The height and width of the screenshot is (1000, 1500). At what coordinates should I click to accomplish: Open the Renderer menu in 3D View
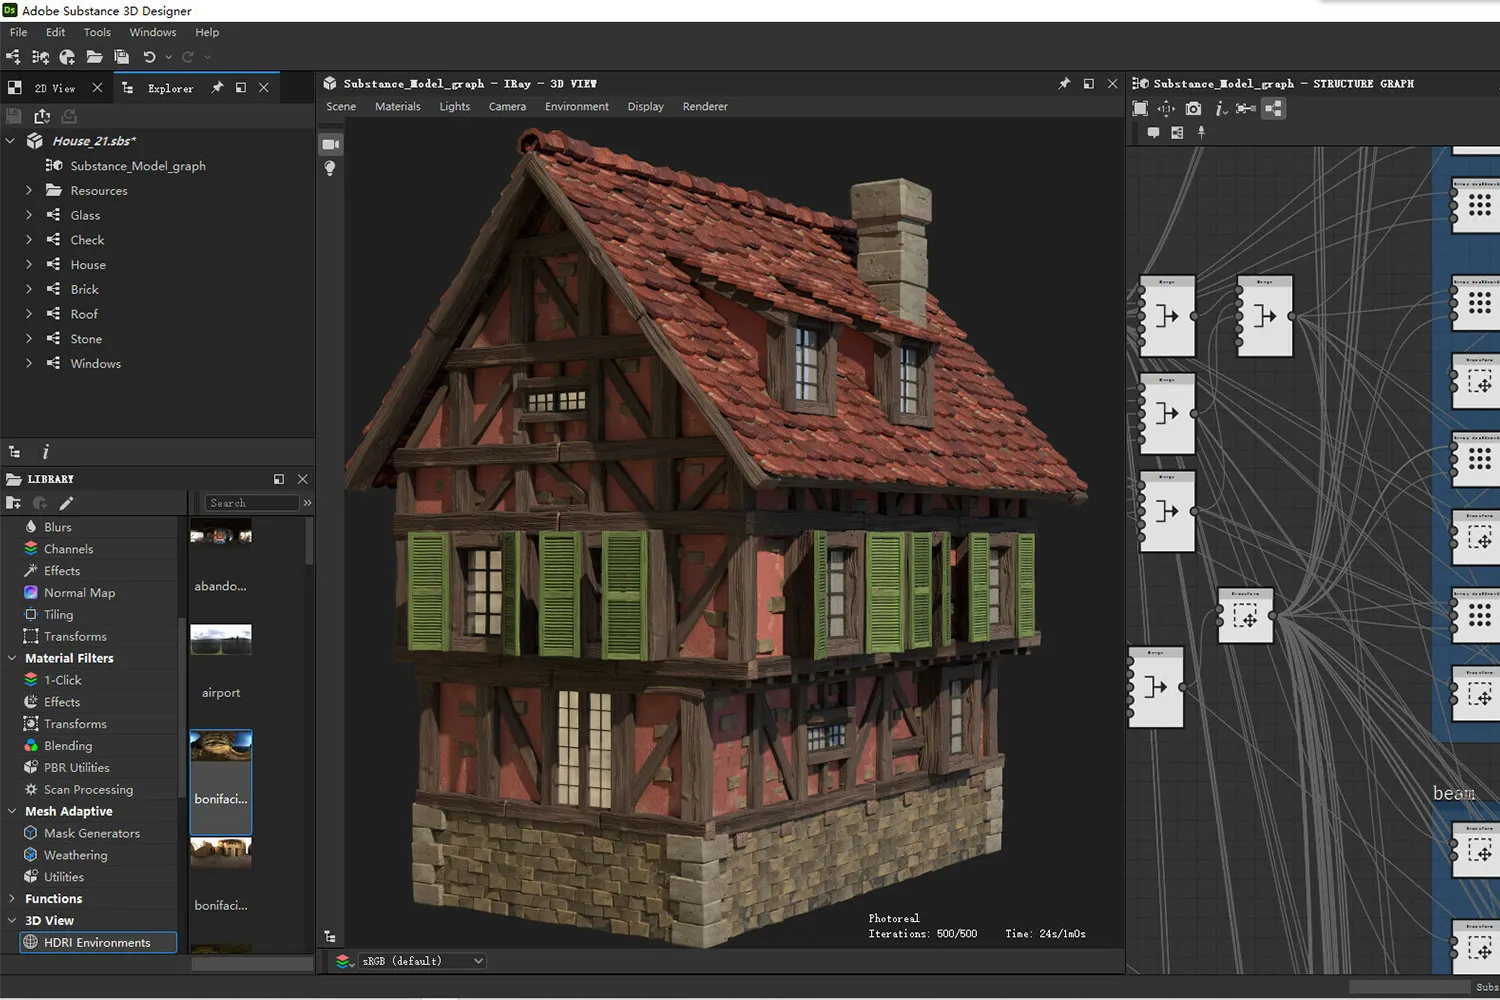tap(705, 106)
